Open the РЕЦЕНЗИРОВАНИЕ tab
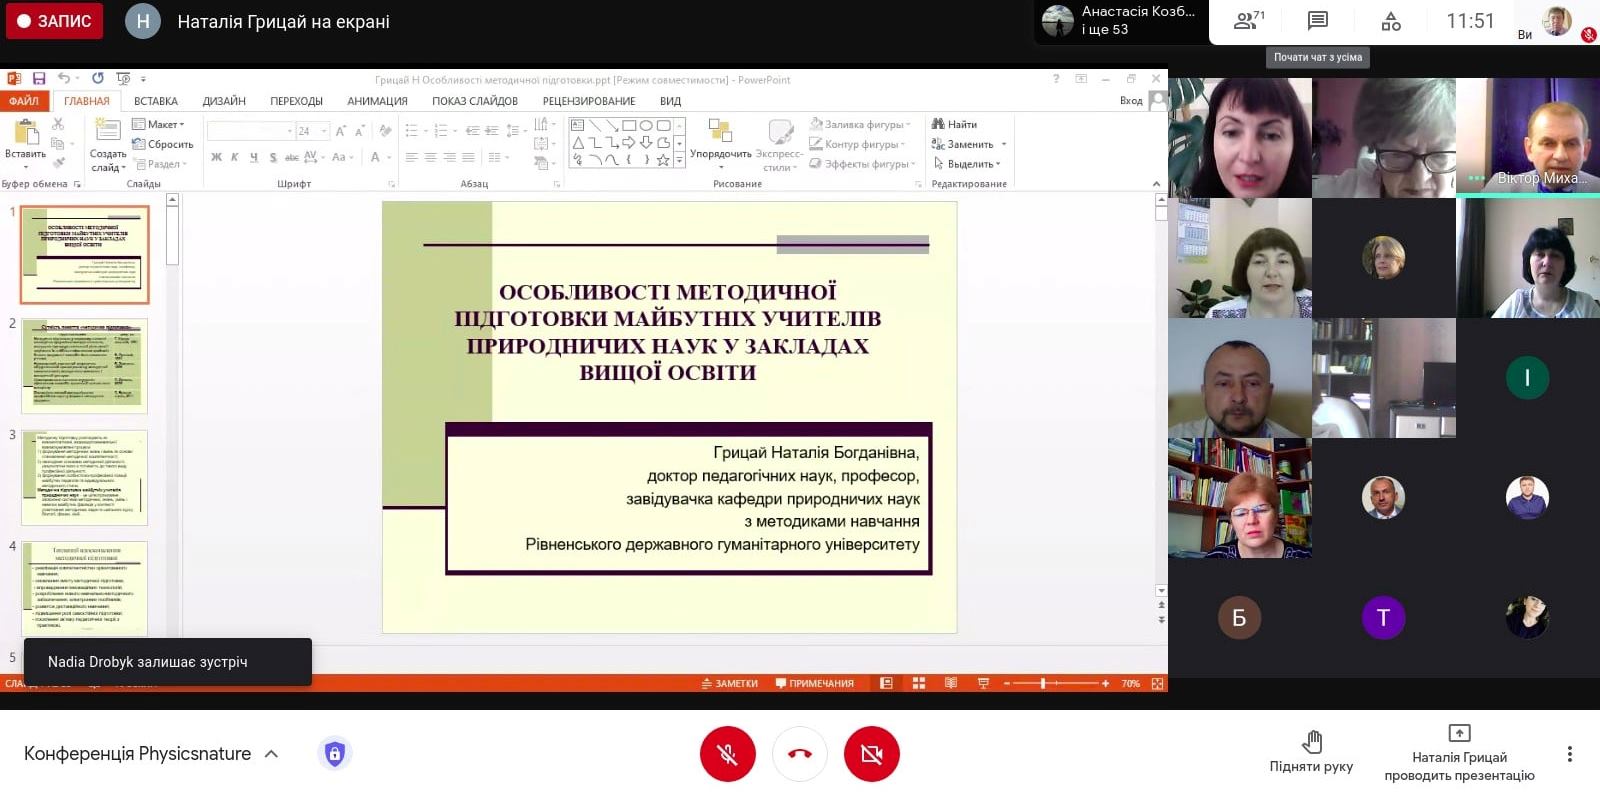Screen dimensions: 1600x798 pyautogui.click(x=589, y=101)
